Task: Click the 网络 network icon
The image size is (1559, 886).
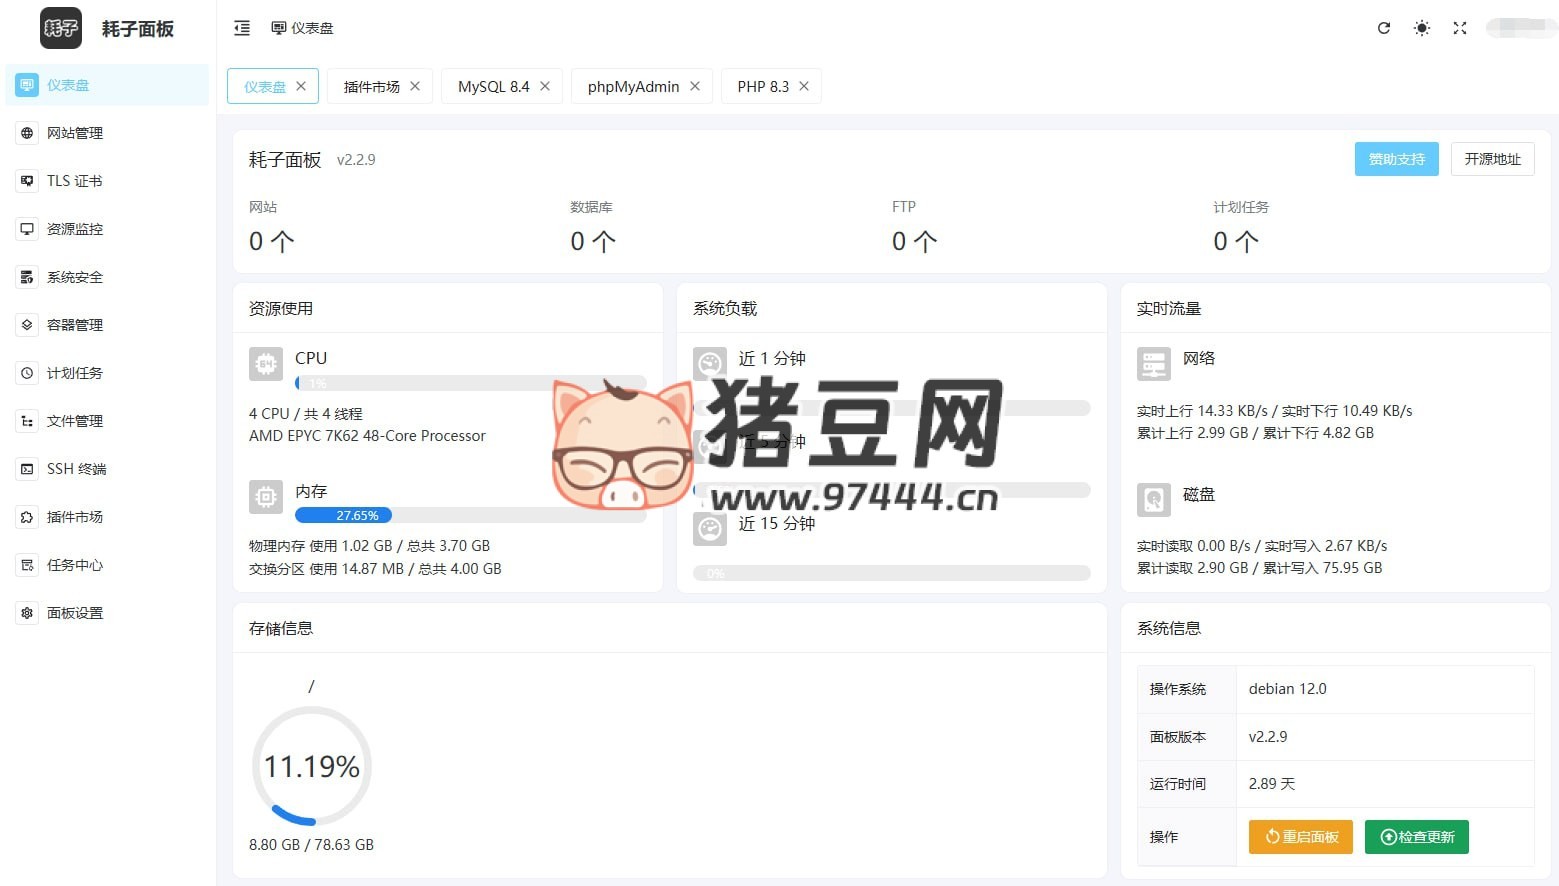Action: [x=1154, y=364]
